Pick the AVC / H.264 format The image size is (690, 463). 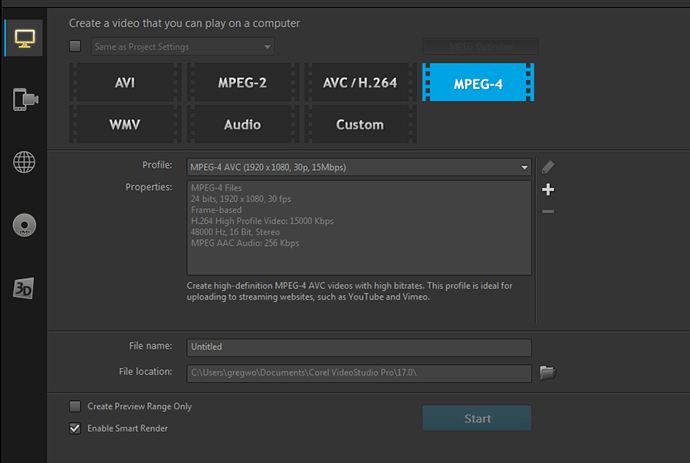pos(360,83)
